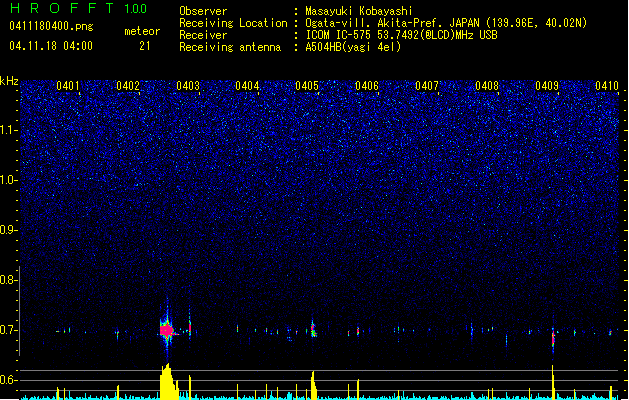
Task: Click the large magenta meteor echo near 0403
Action: pyautogui.click(x=166, y=331)
